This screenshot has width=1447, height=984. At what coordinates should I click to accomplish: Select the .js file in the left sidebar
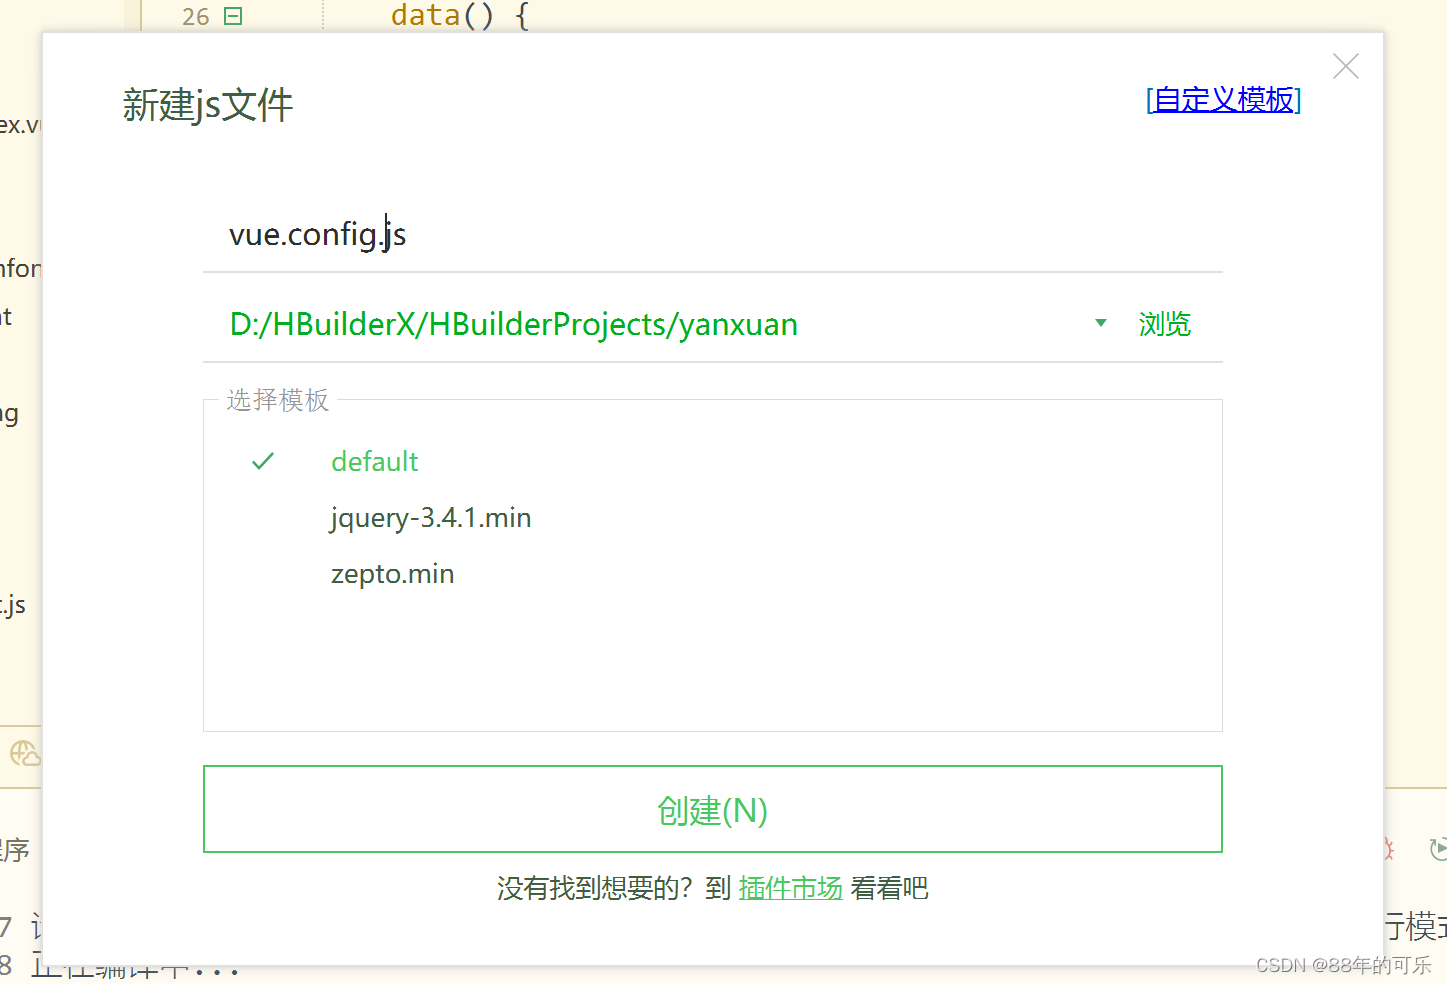13,604
